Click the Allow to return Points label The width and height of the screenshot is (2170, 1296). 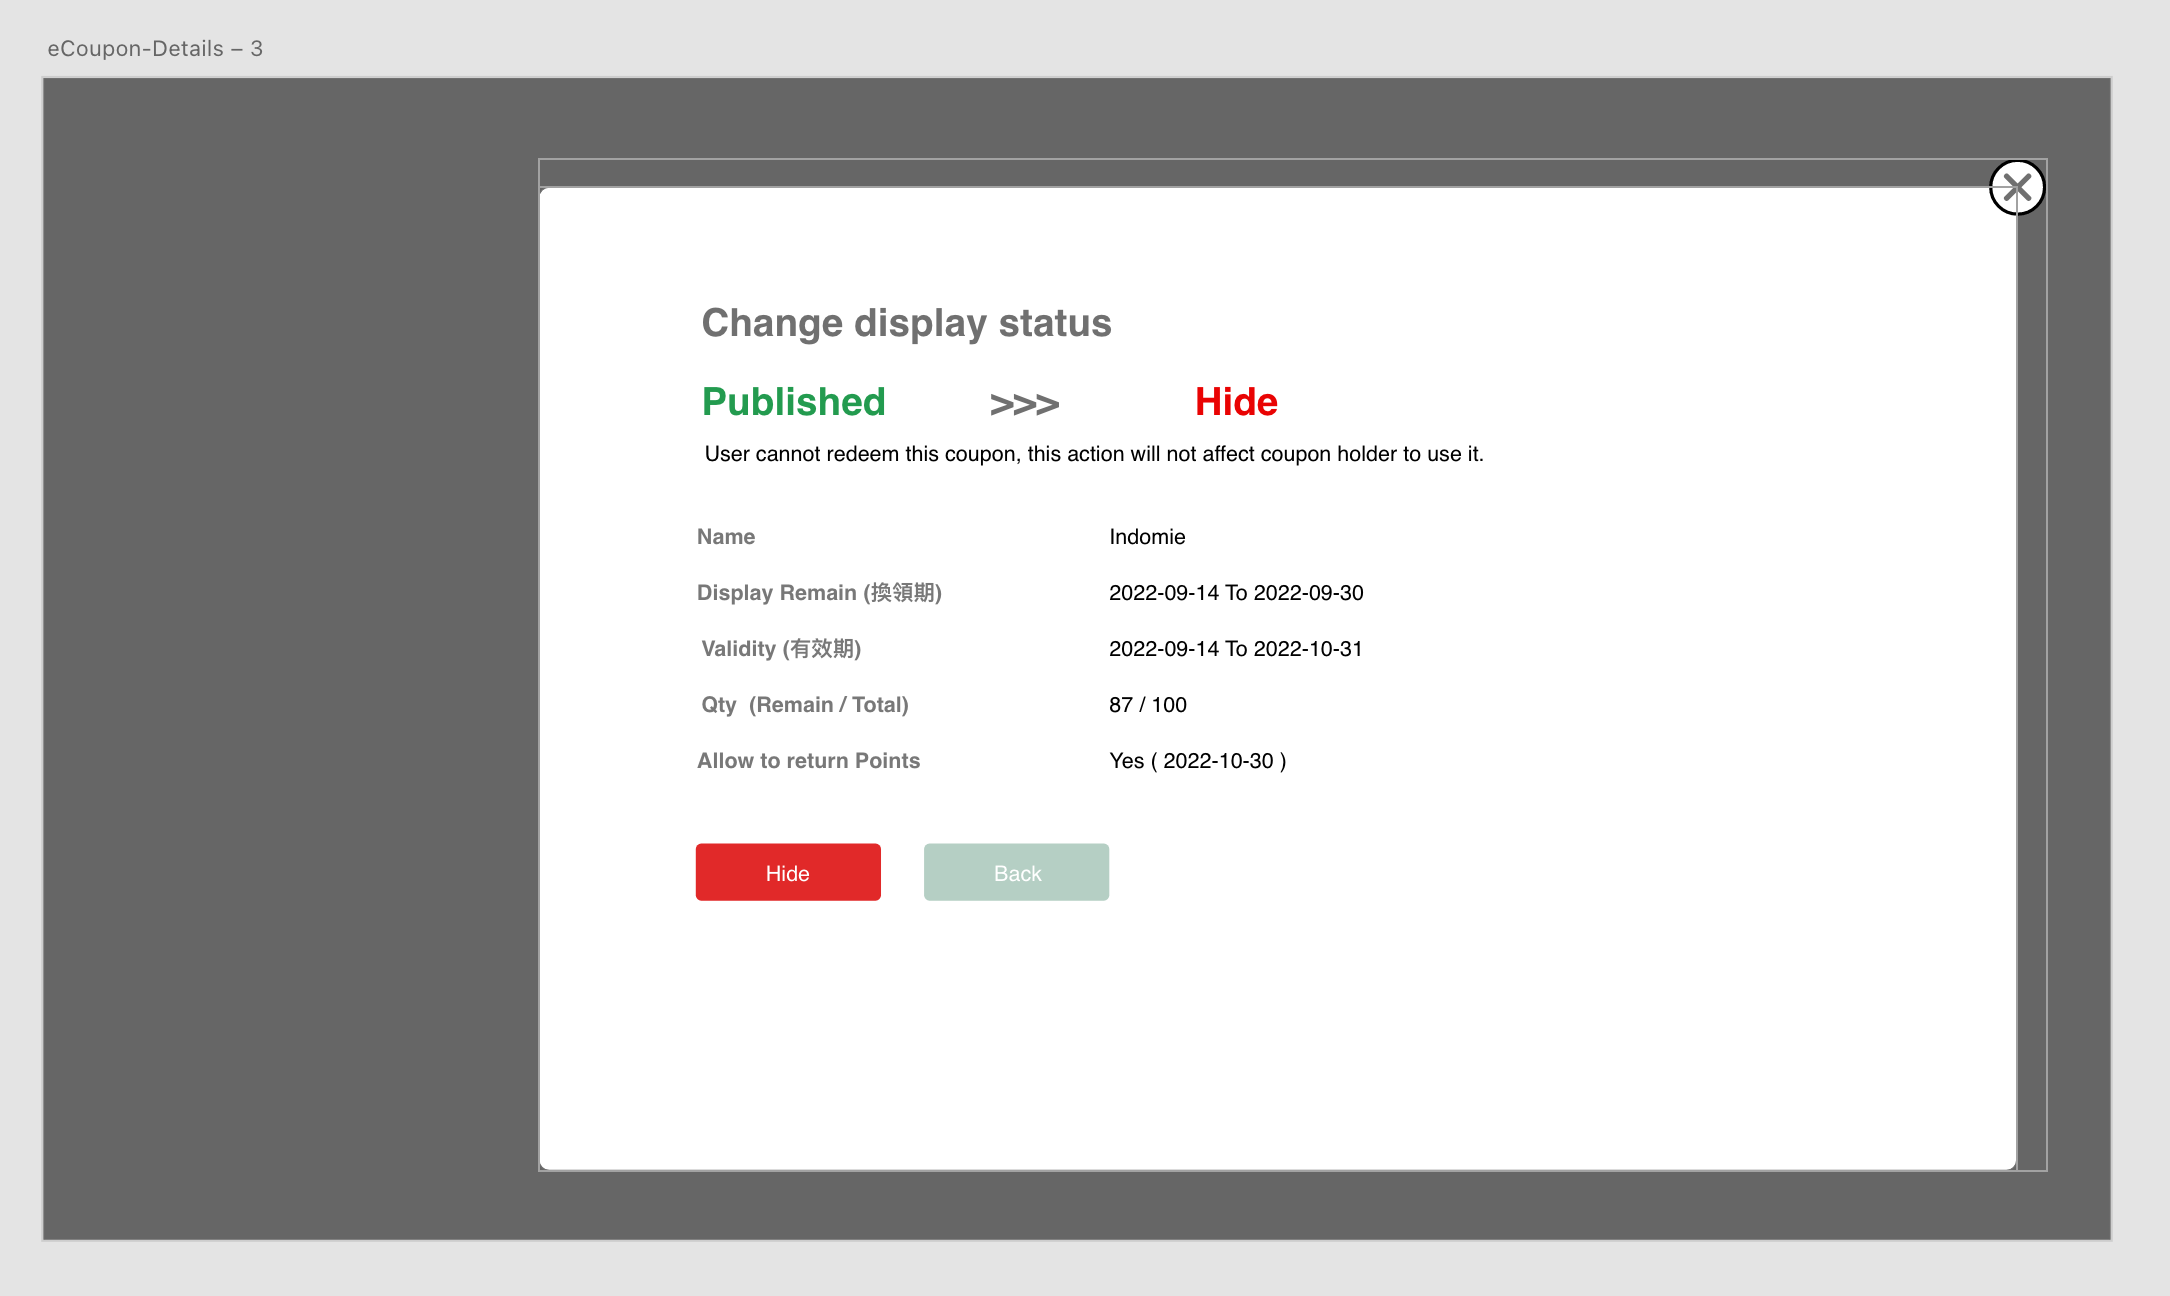807,761
